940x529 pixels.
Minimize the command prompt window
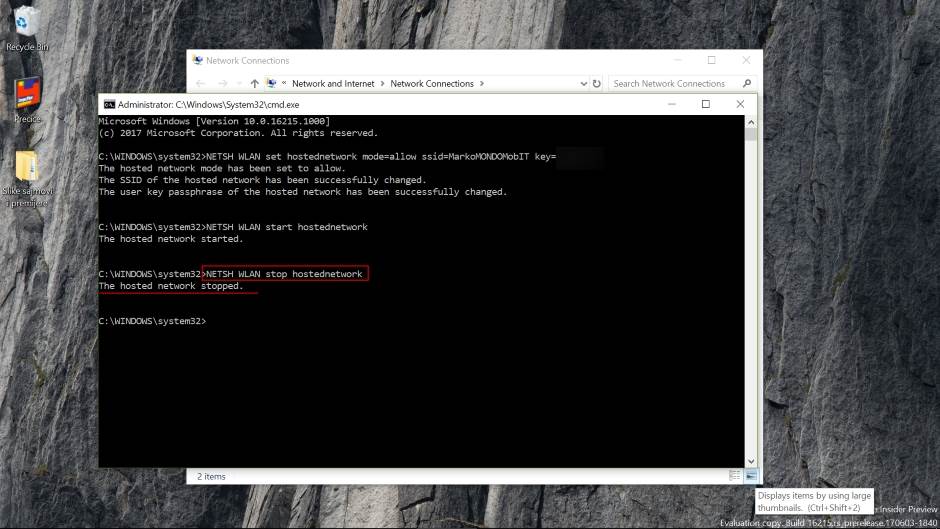pyautogui.click(x=670, y=104)
